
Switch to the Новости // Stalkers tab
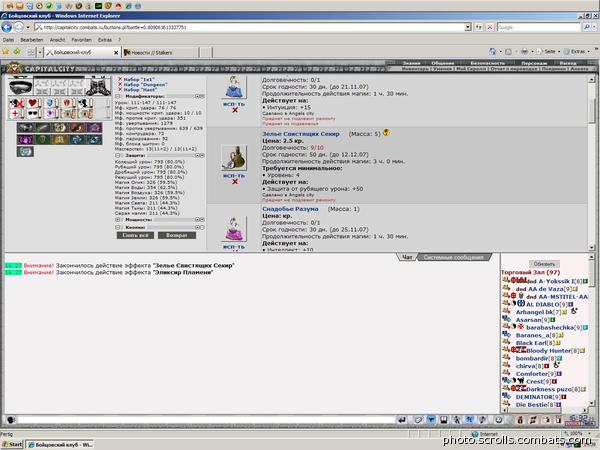160,52
